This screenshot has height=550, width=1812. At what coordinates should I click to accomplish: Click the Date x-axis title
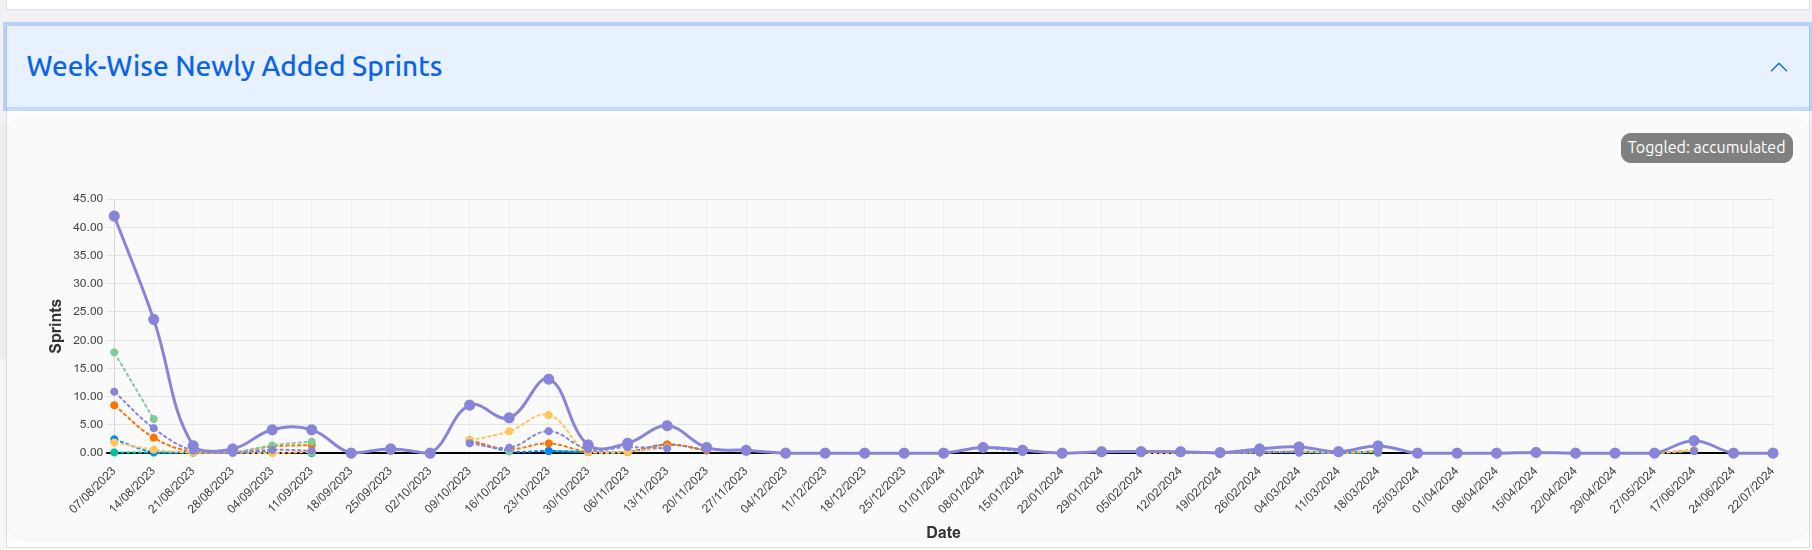tap(942, 532)
